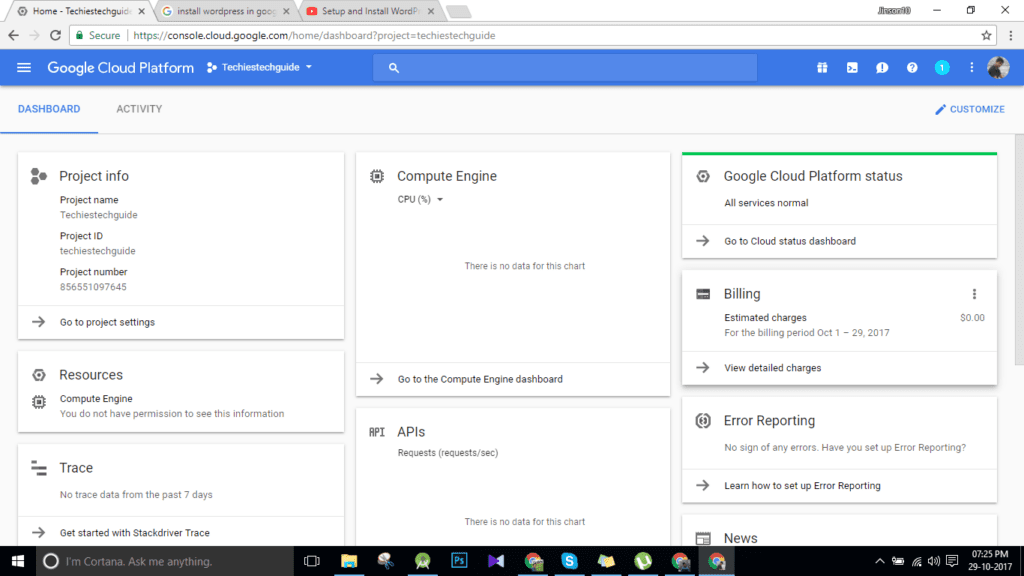Click the Error Reporting icon
The image size is (1024, 576).
703,421
